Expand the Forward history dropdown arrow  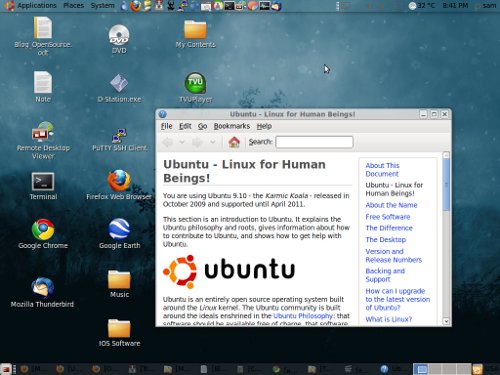pyautogui.click(x=212, y=142)
